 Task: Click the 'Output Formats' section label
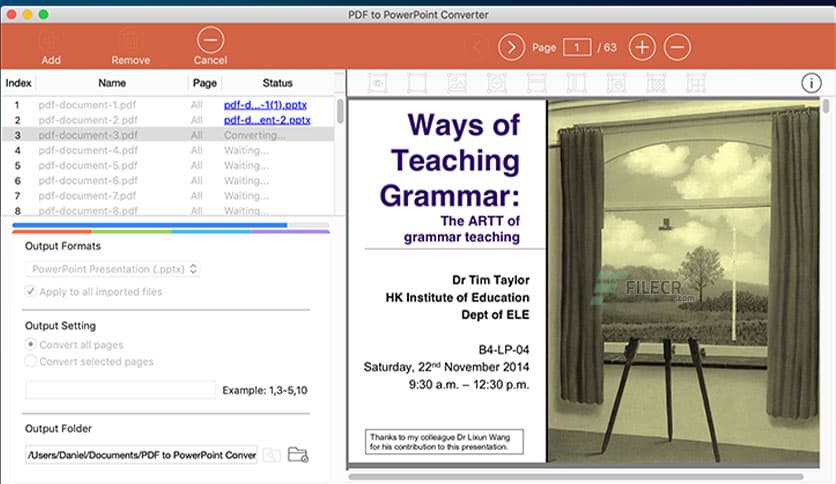63,246
